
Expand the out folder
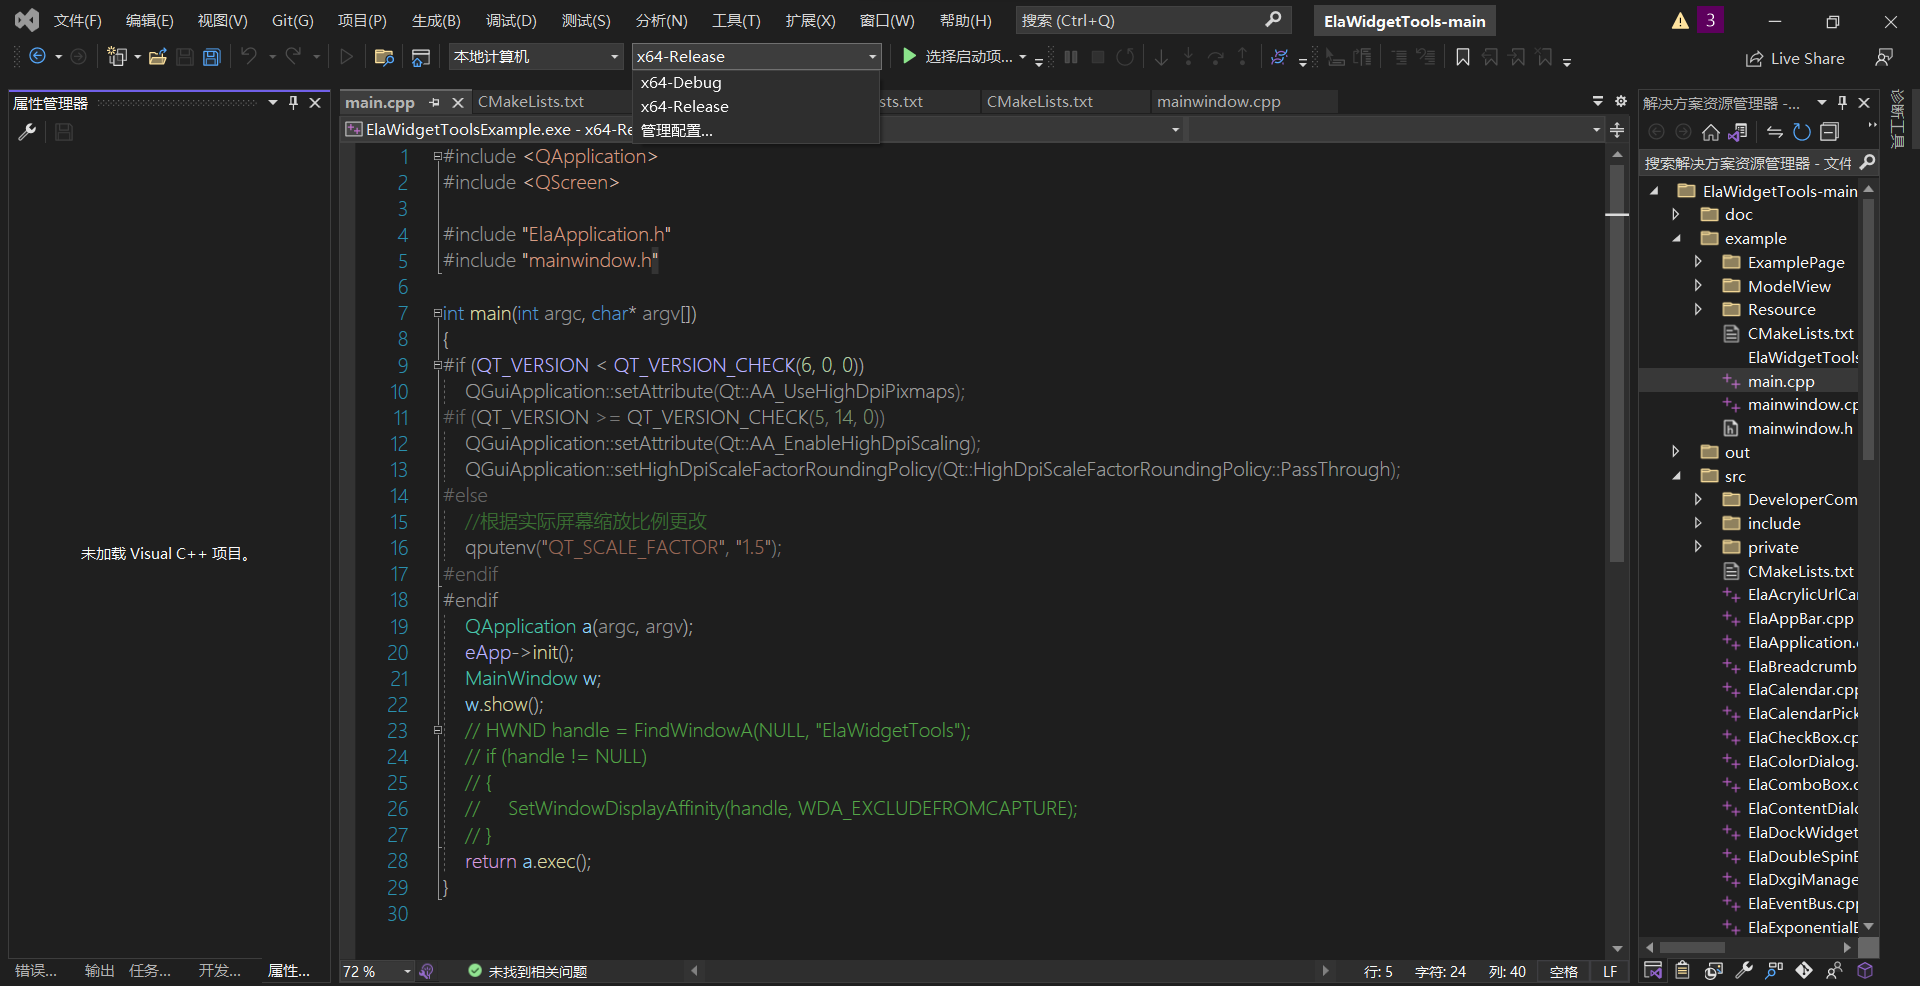(1676, 452)
